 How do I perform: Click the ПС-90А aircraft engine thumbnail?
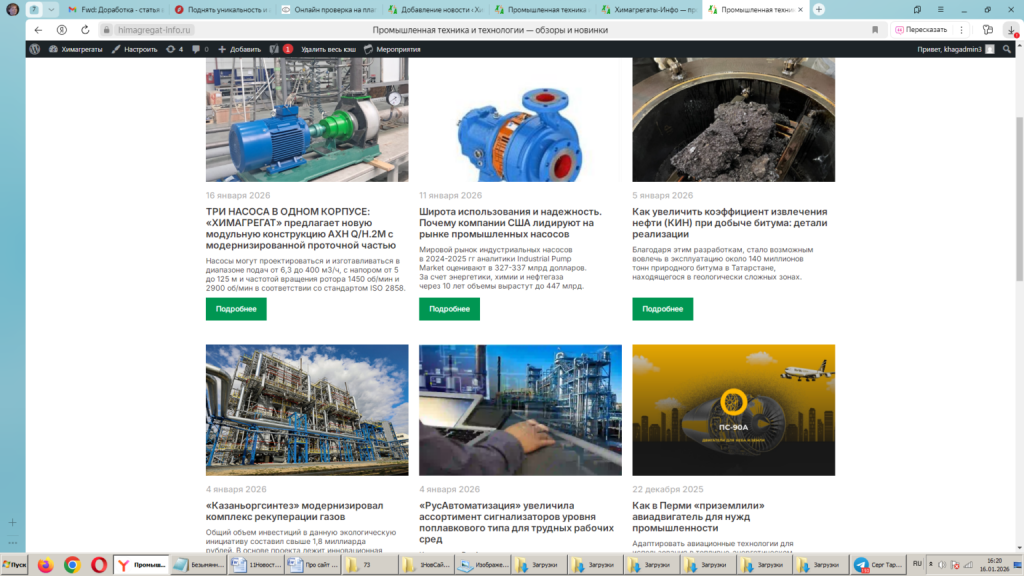click(x=733, y=409)
